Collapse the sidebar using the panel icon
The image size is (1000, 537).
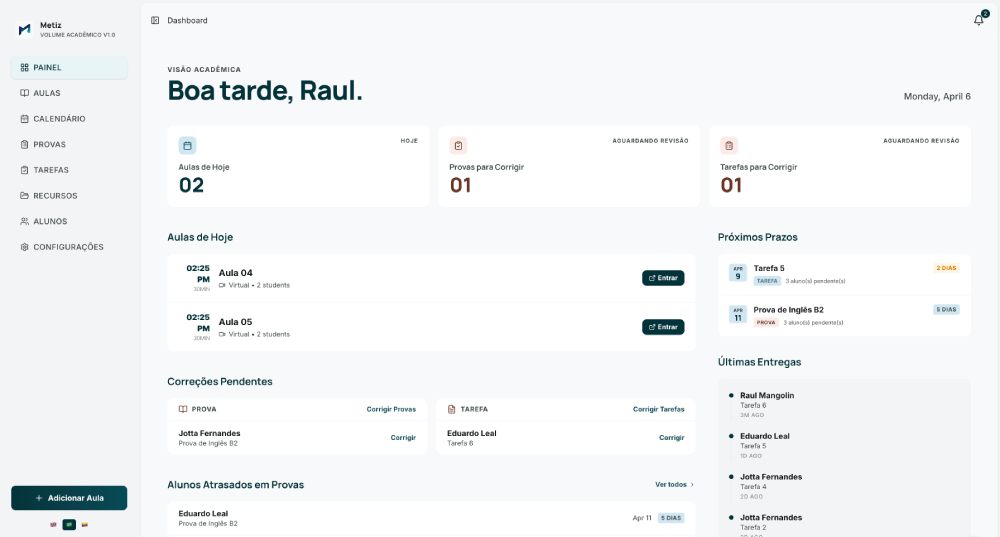(x=155, y=20)
